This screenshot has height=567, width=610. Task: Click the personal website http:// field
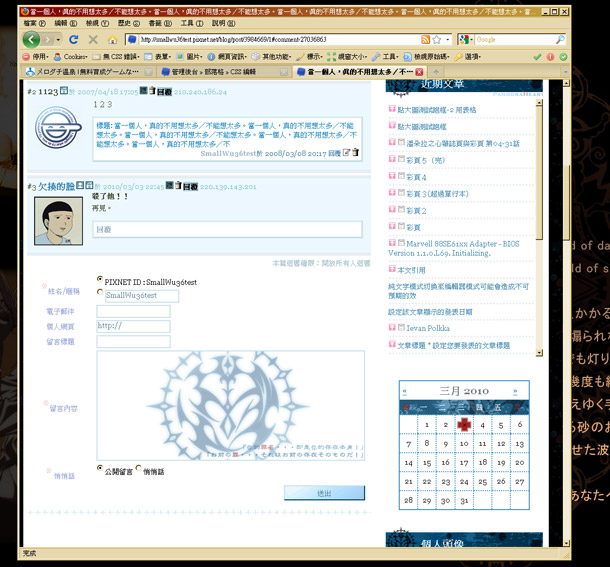pos(133,327)
